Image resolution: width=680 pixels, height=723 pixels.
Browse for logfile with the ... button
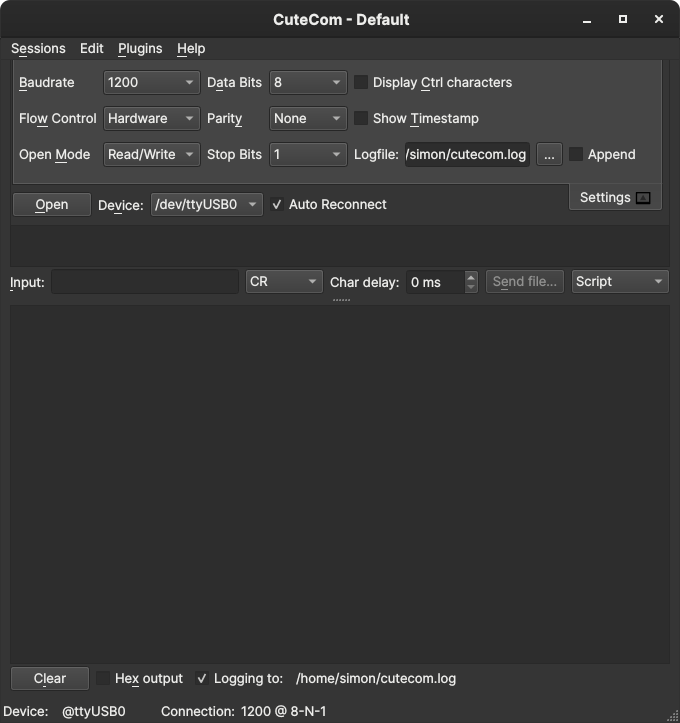(x=549, y=154)
